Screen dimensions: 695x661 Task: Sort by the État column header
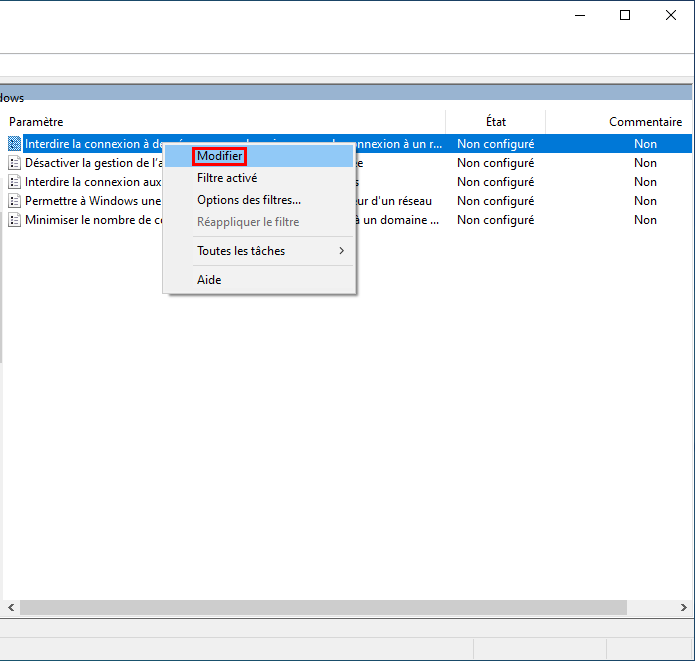(x=496, y=122)
